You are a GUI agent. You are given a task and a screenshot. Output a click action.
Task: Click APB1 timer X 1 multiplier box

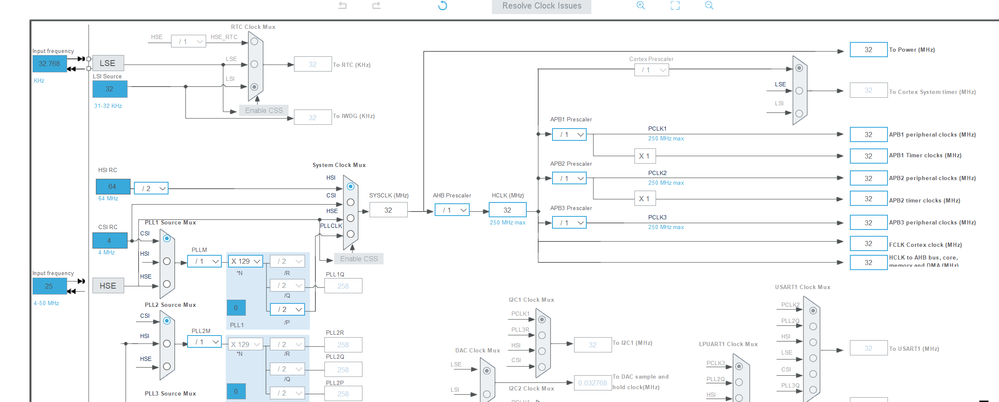(645, 156)
